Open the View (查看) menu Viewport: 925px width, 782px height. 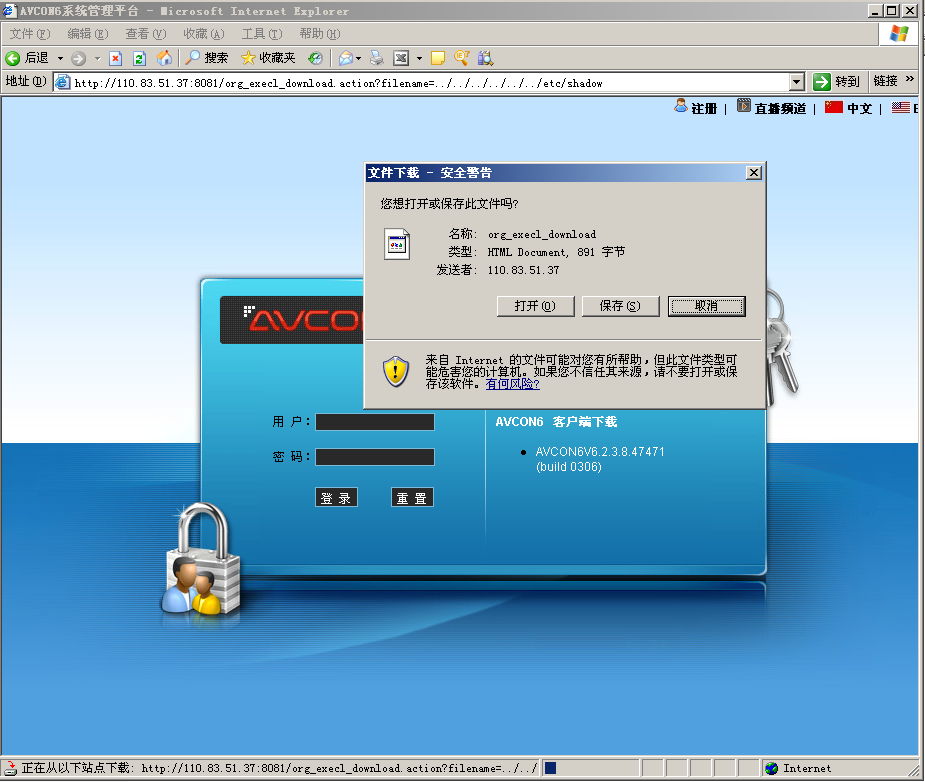[146, 34]
